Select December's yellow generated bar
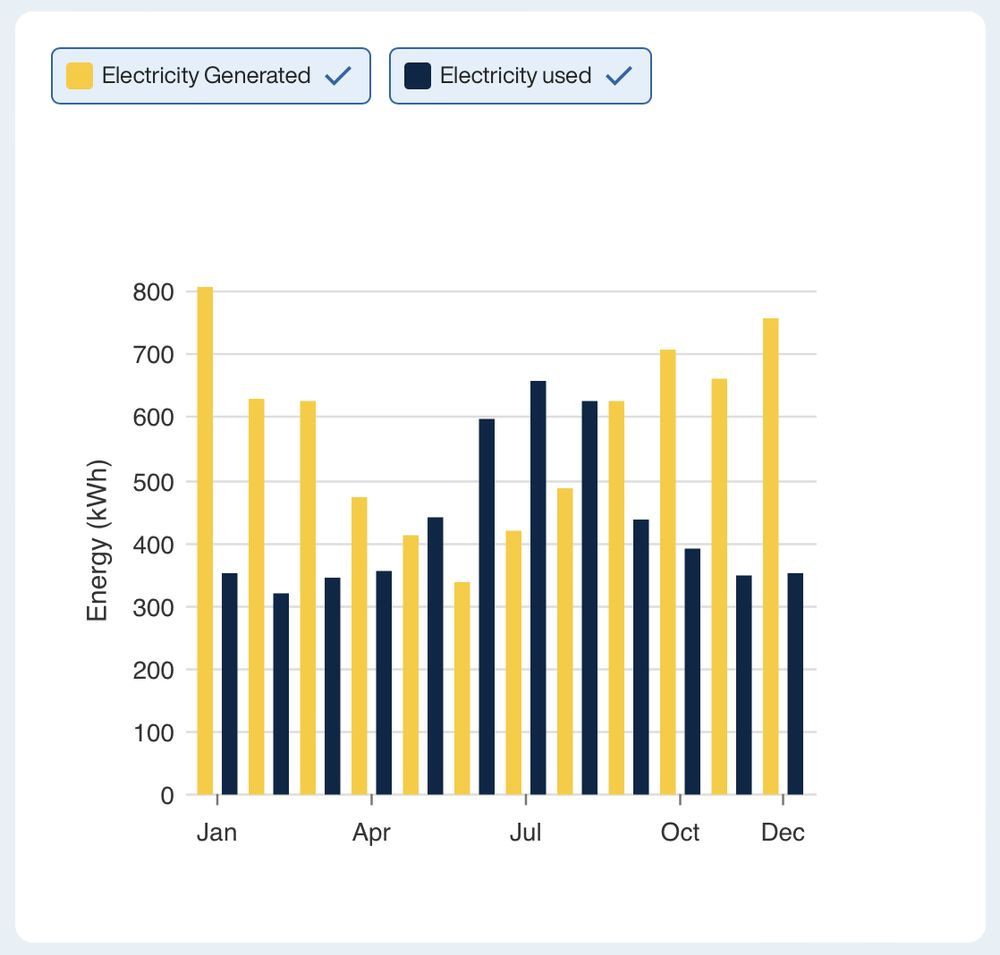1000x955 pixels. pos(770,556)
